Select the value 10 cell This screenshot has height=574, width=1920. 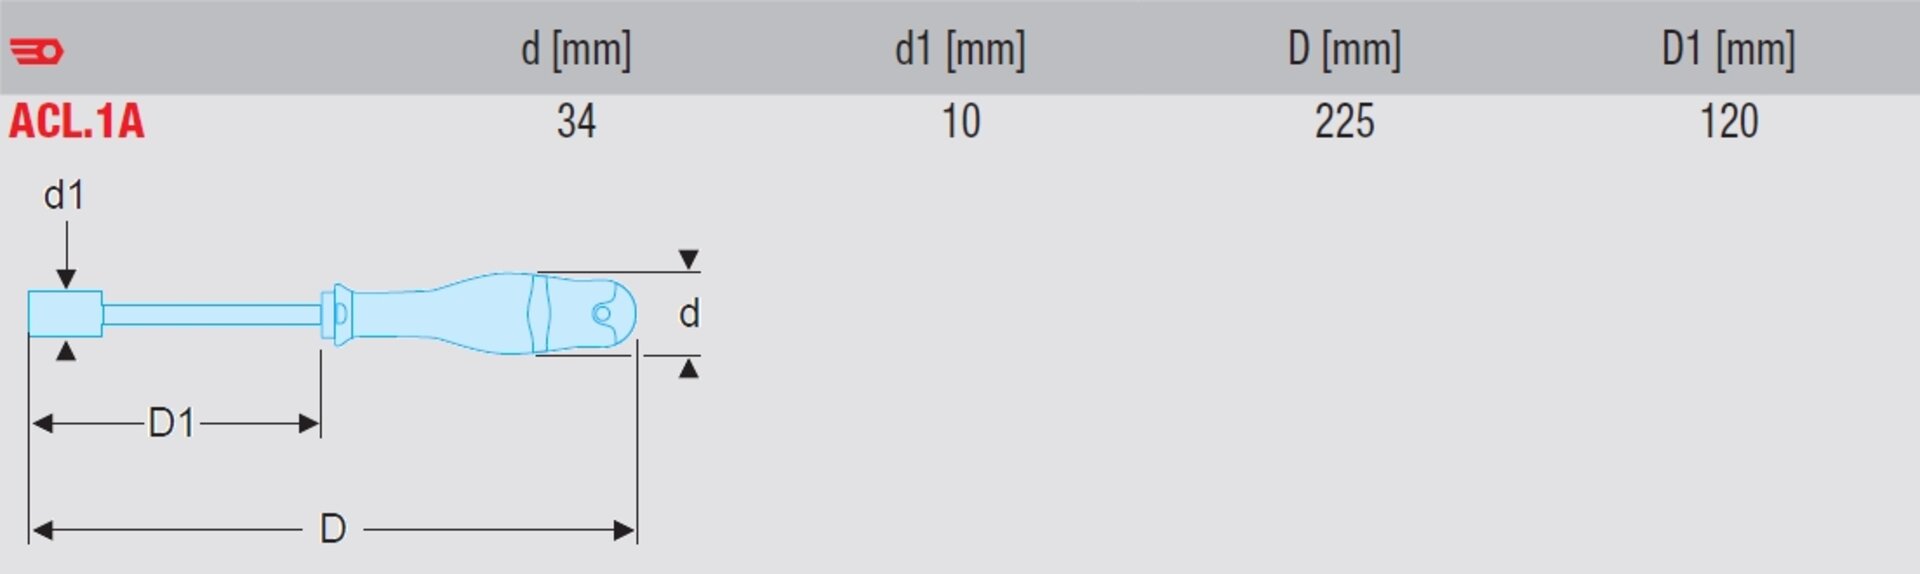pyautogui.click(x=961, y=122)
